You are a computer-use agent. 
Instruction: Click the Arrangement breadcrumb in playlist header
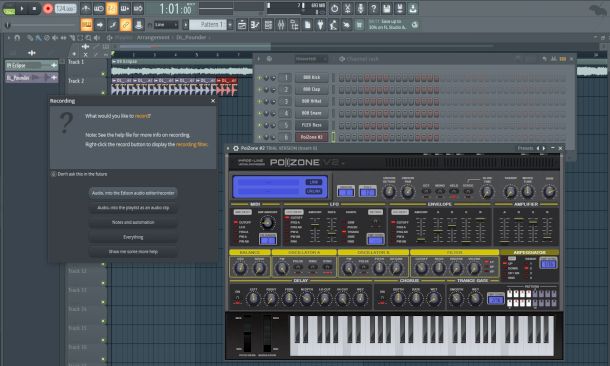[153, 38]
